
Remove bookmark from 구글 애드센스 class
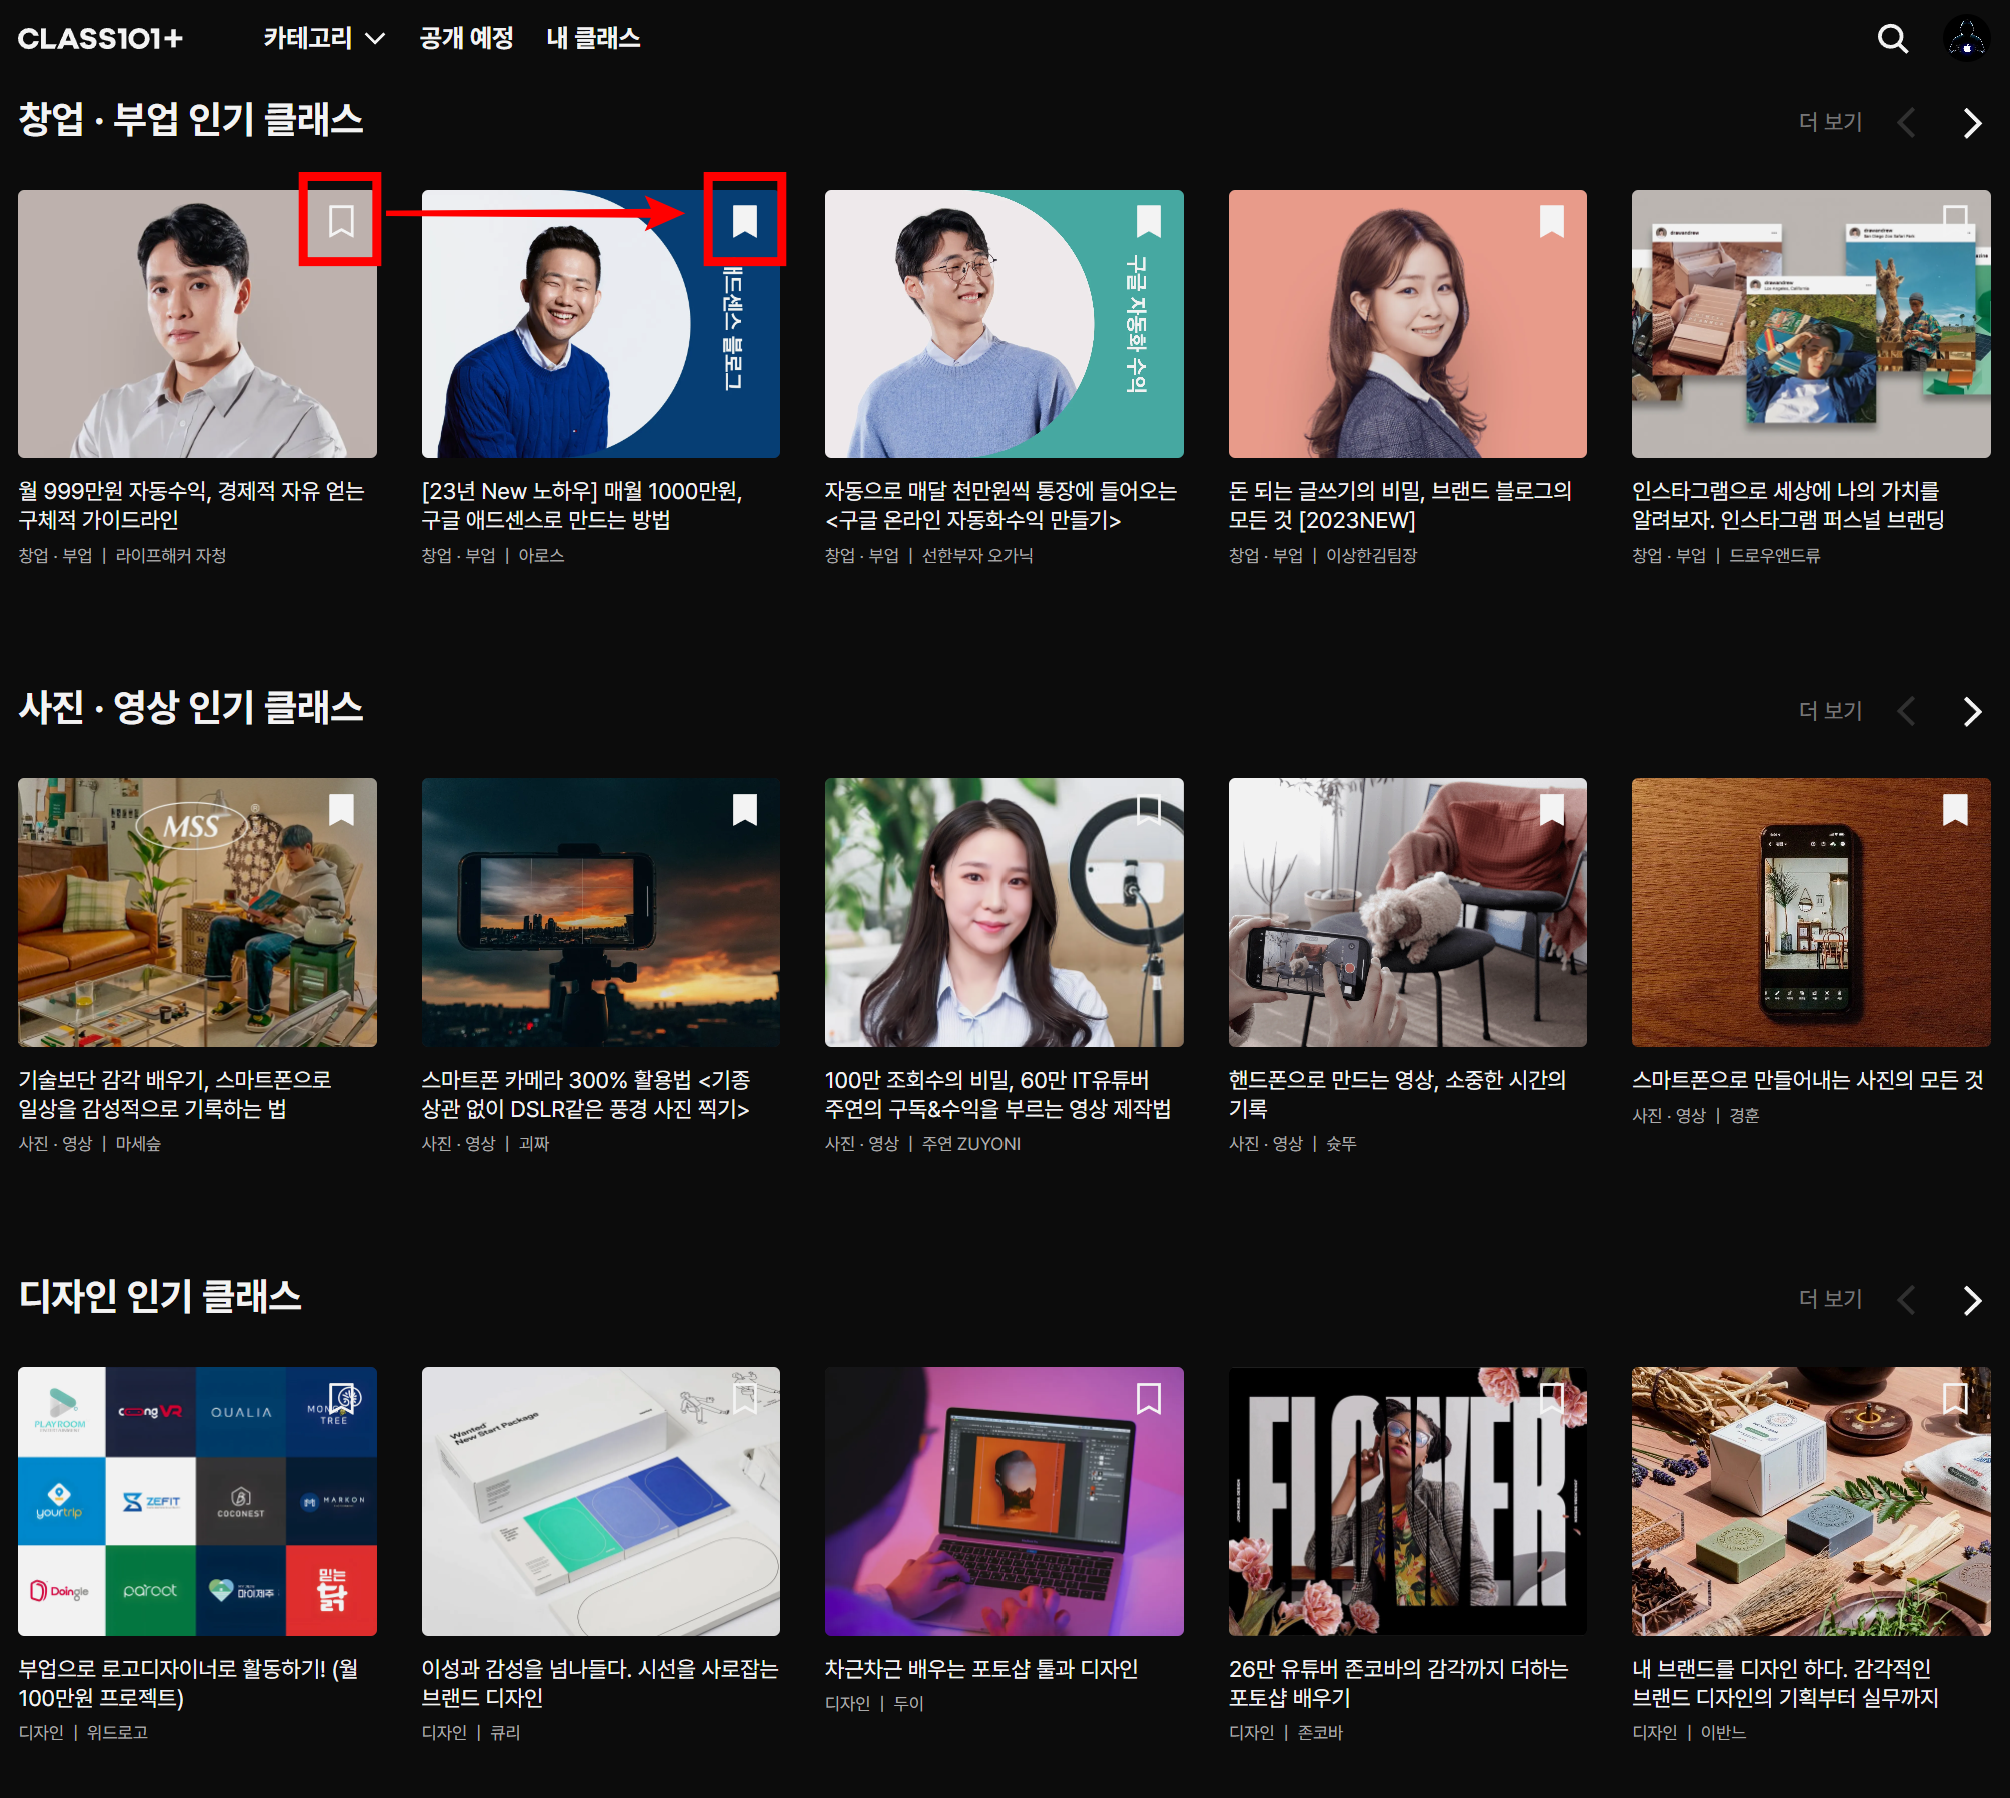[744, 220]
